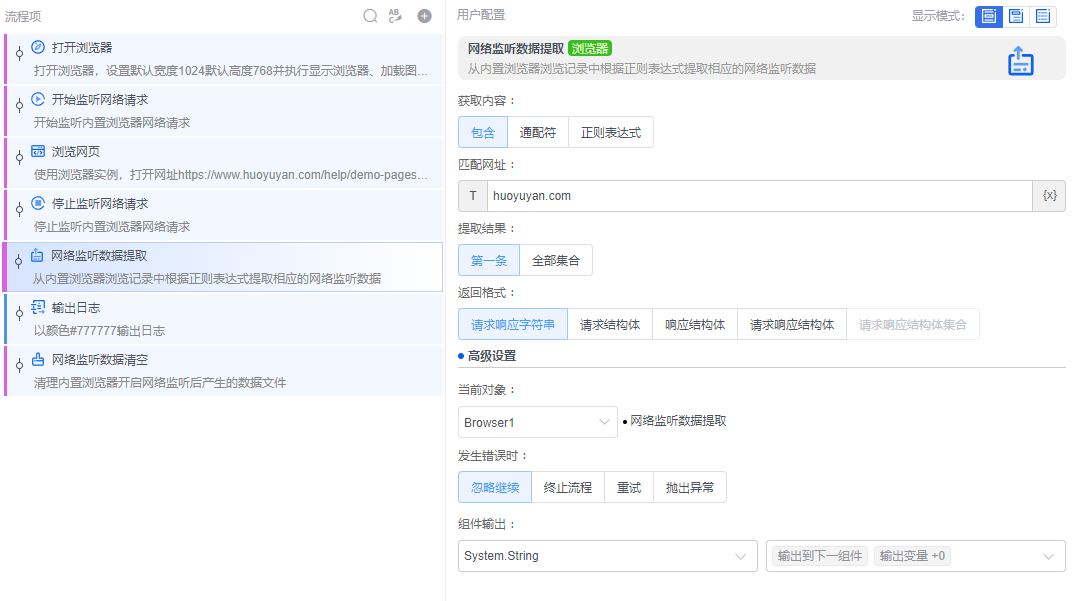
Task: Click the 打开浏览器 step icon in the flow list
Action: tap(38, 45)
